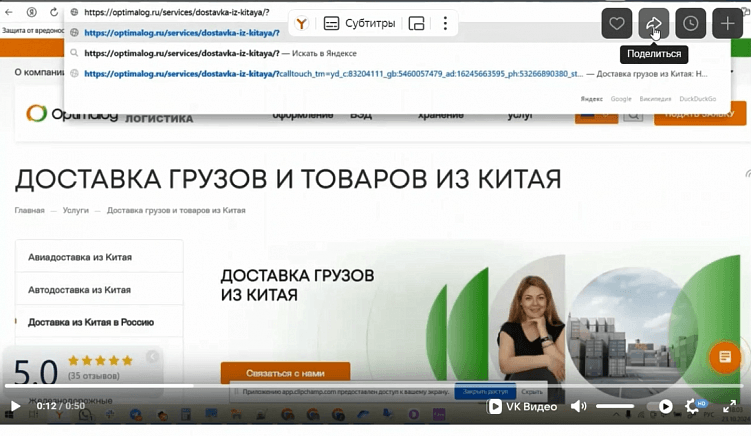Toggle the autoplay switch
751x436 pixels.
point(660,406)
